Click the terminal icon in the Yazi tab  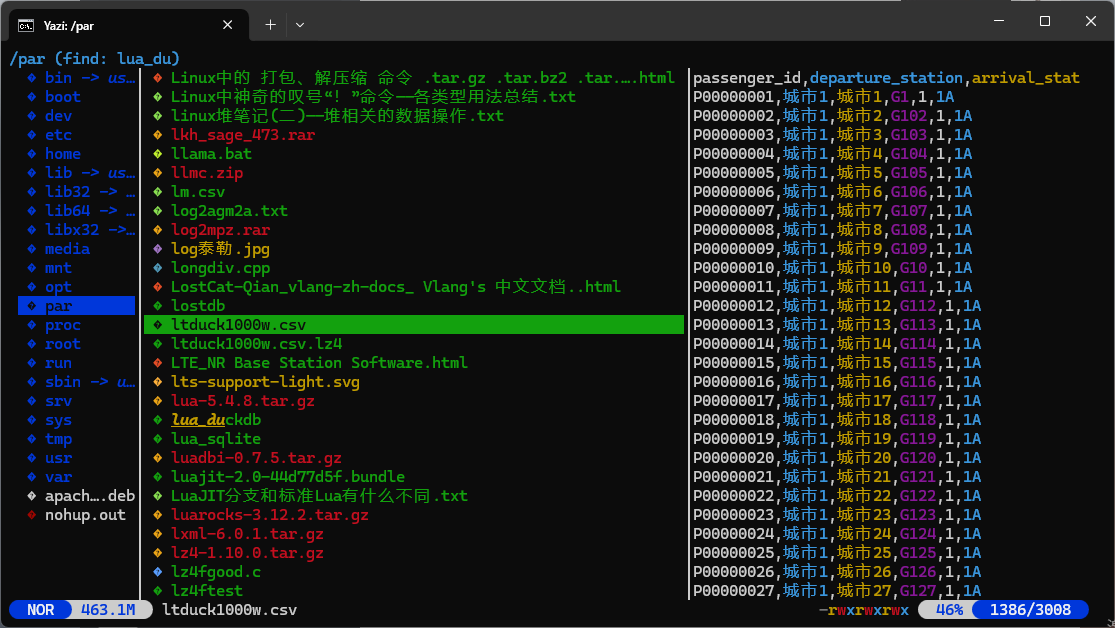[x=26, y=26]
